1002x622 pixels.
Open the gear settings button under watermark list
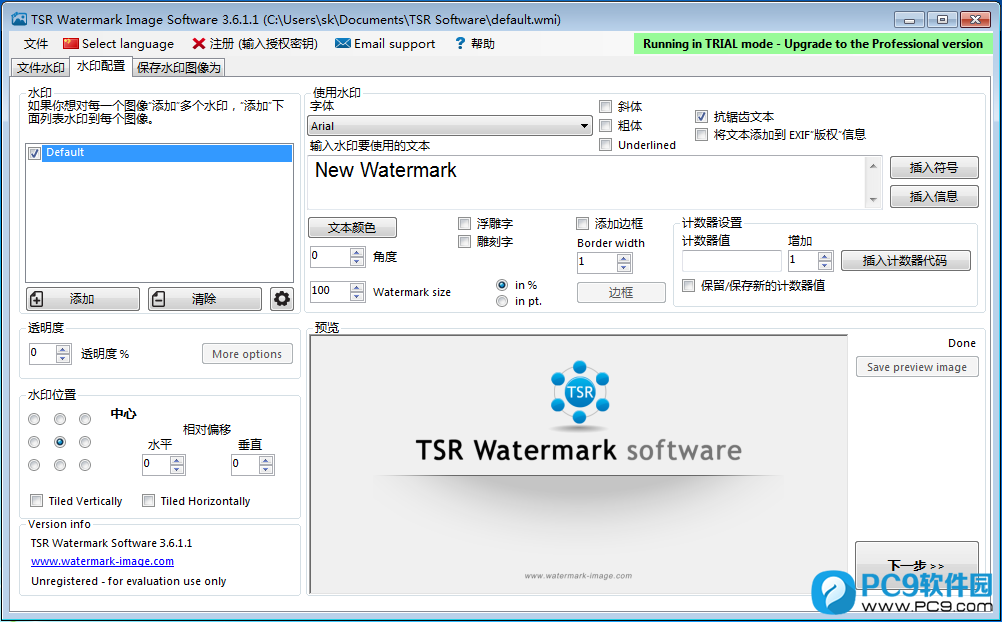pyautogui.click(x=281, y=299)
